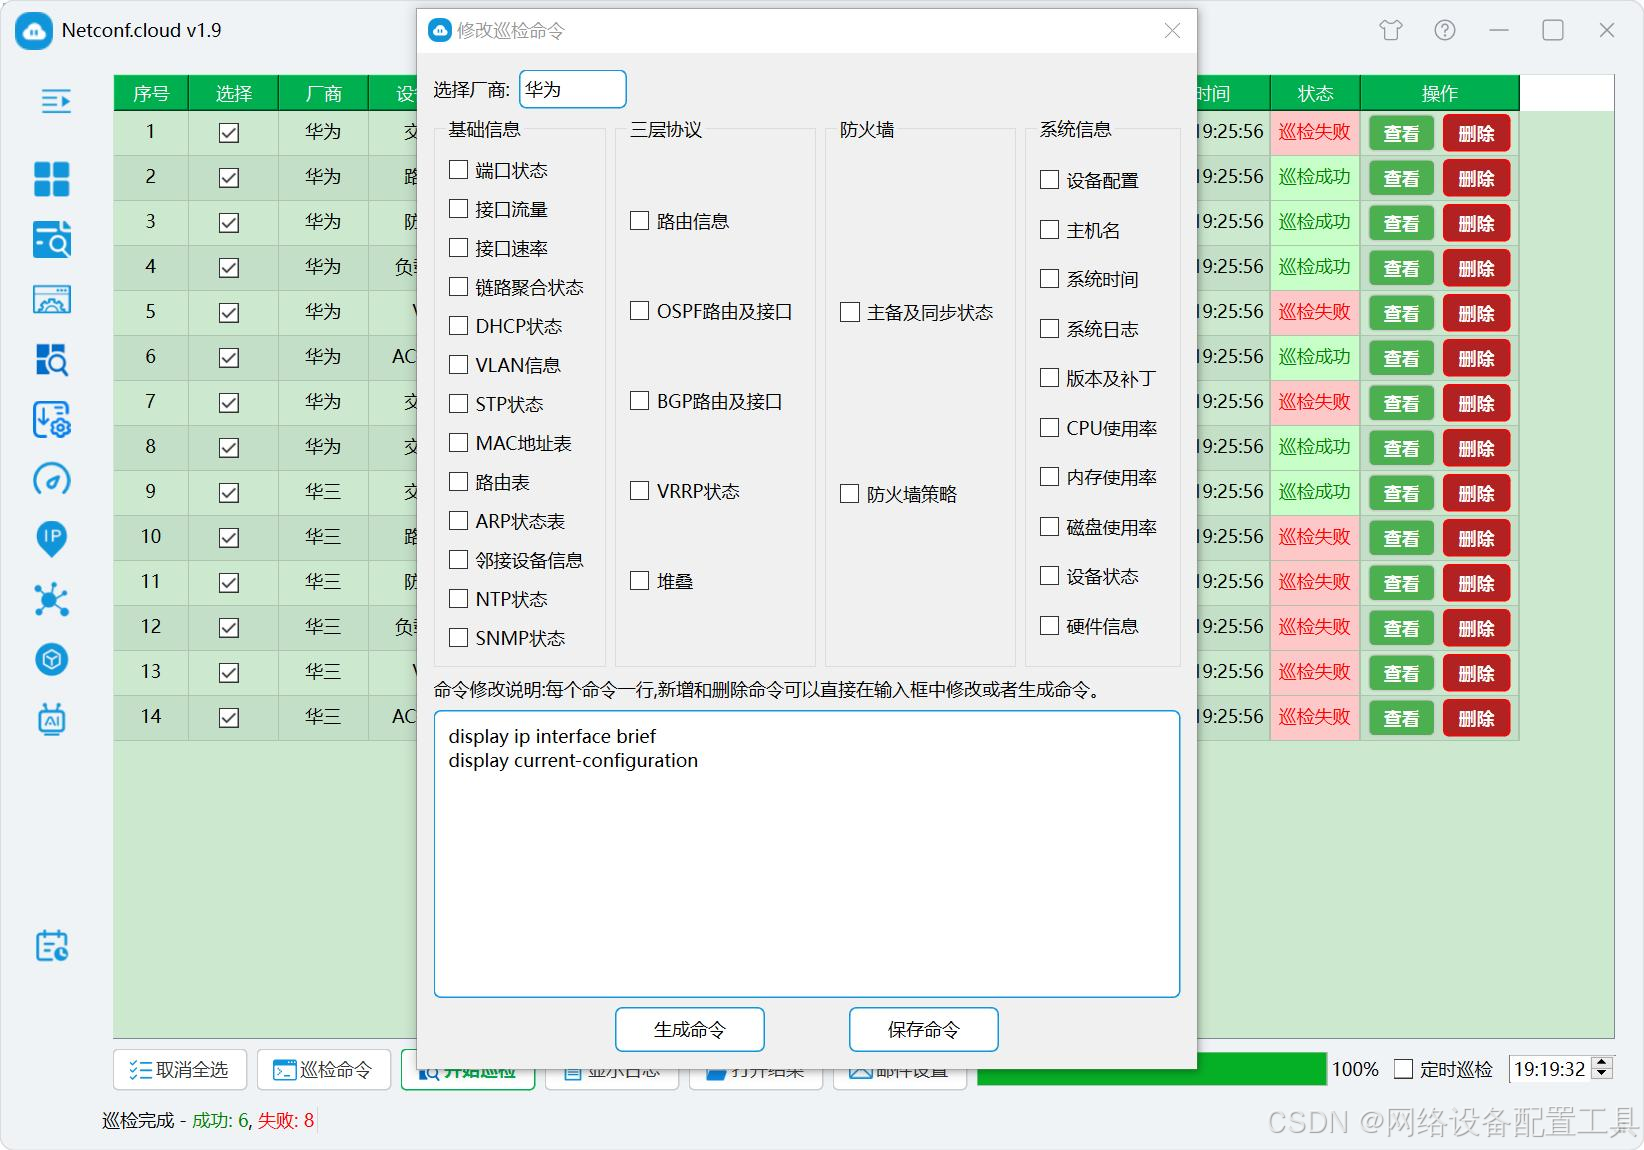This screenshot has height=1150, width=1644.
Task: Open the 选择厂商 vendor dropdown
Action: click(x=573, y=89)
